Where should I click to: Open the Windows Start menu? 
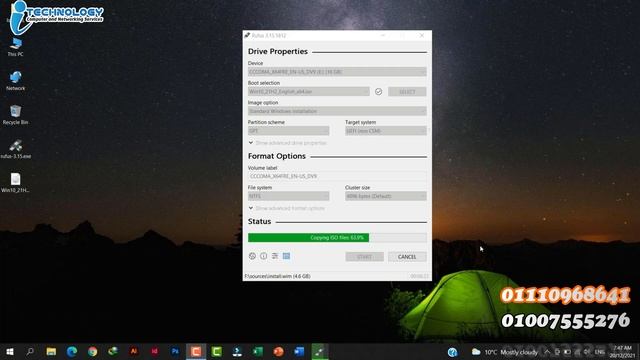10,351
